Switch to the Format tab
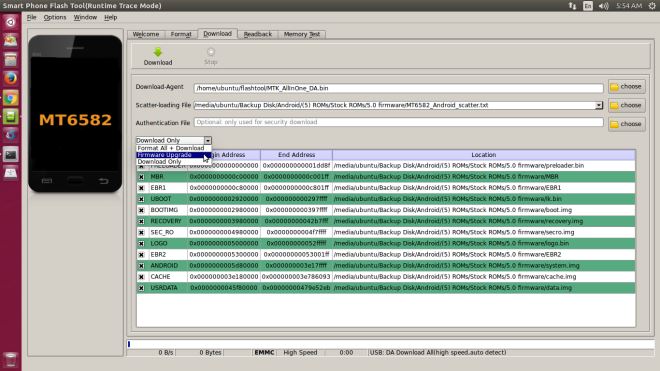 coord(181,34)
